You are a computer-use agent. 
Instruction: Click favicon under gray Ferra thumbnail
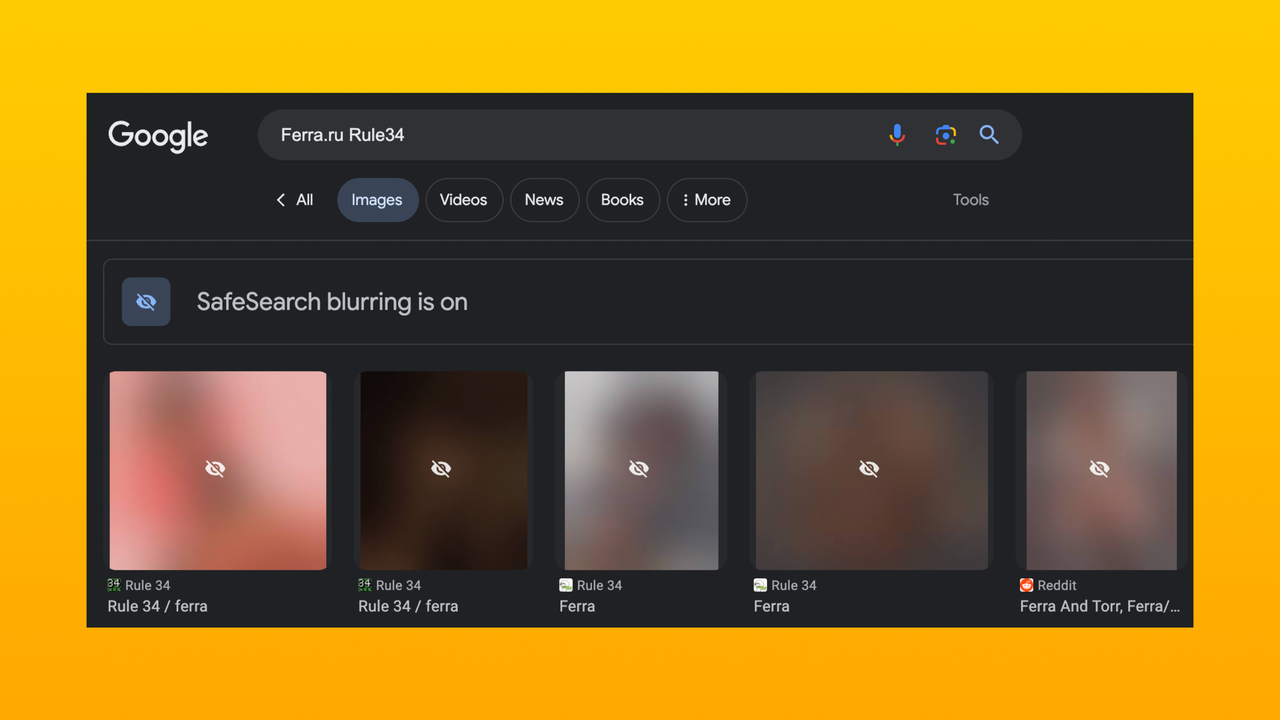[566, 585]
